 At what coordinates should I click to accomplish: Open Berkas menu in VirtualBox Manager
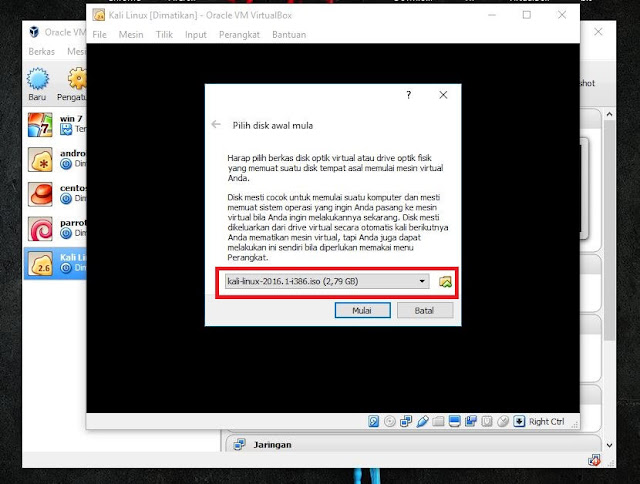42,52
